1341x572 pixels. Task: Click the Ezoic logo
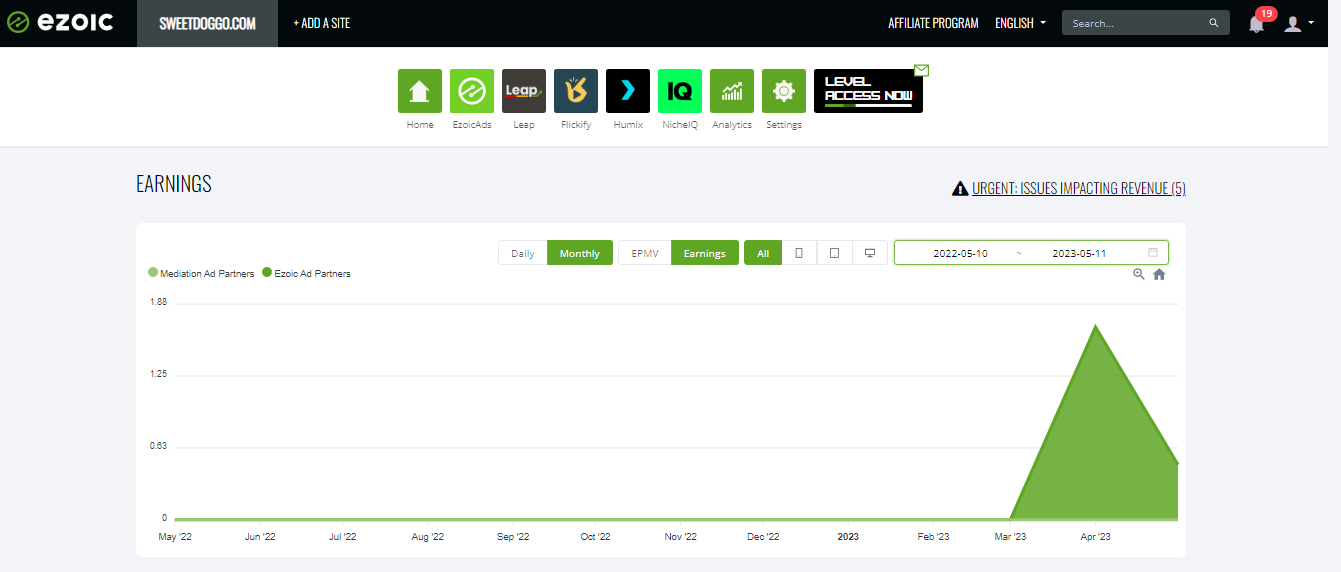click(x=59, y=22)
